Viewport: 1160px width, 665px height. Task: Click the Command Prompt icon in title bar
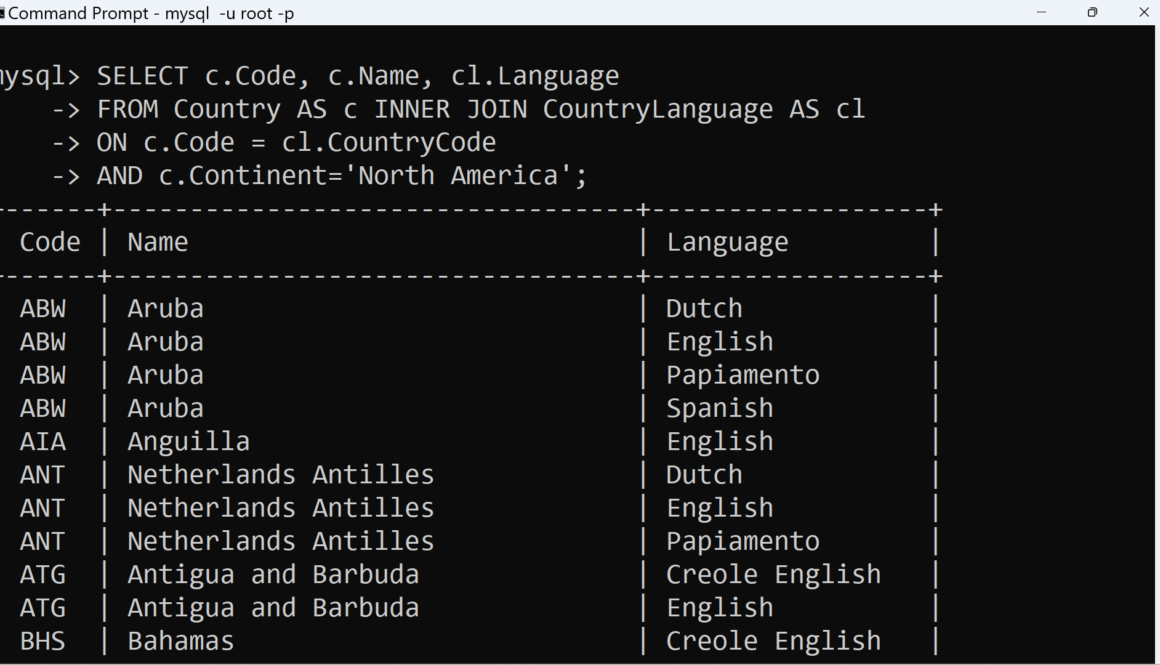click(x=2, y=13)
